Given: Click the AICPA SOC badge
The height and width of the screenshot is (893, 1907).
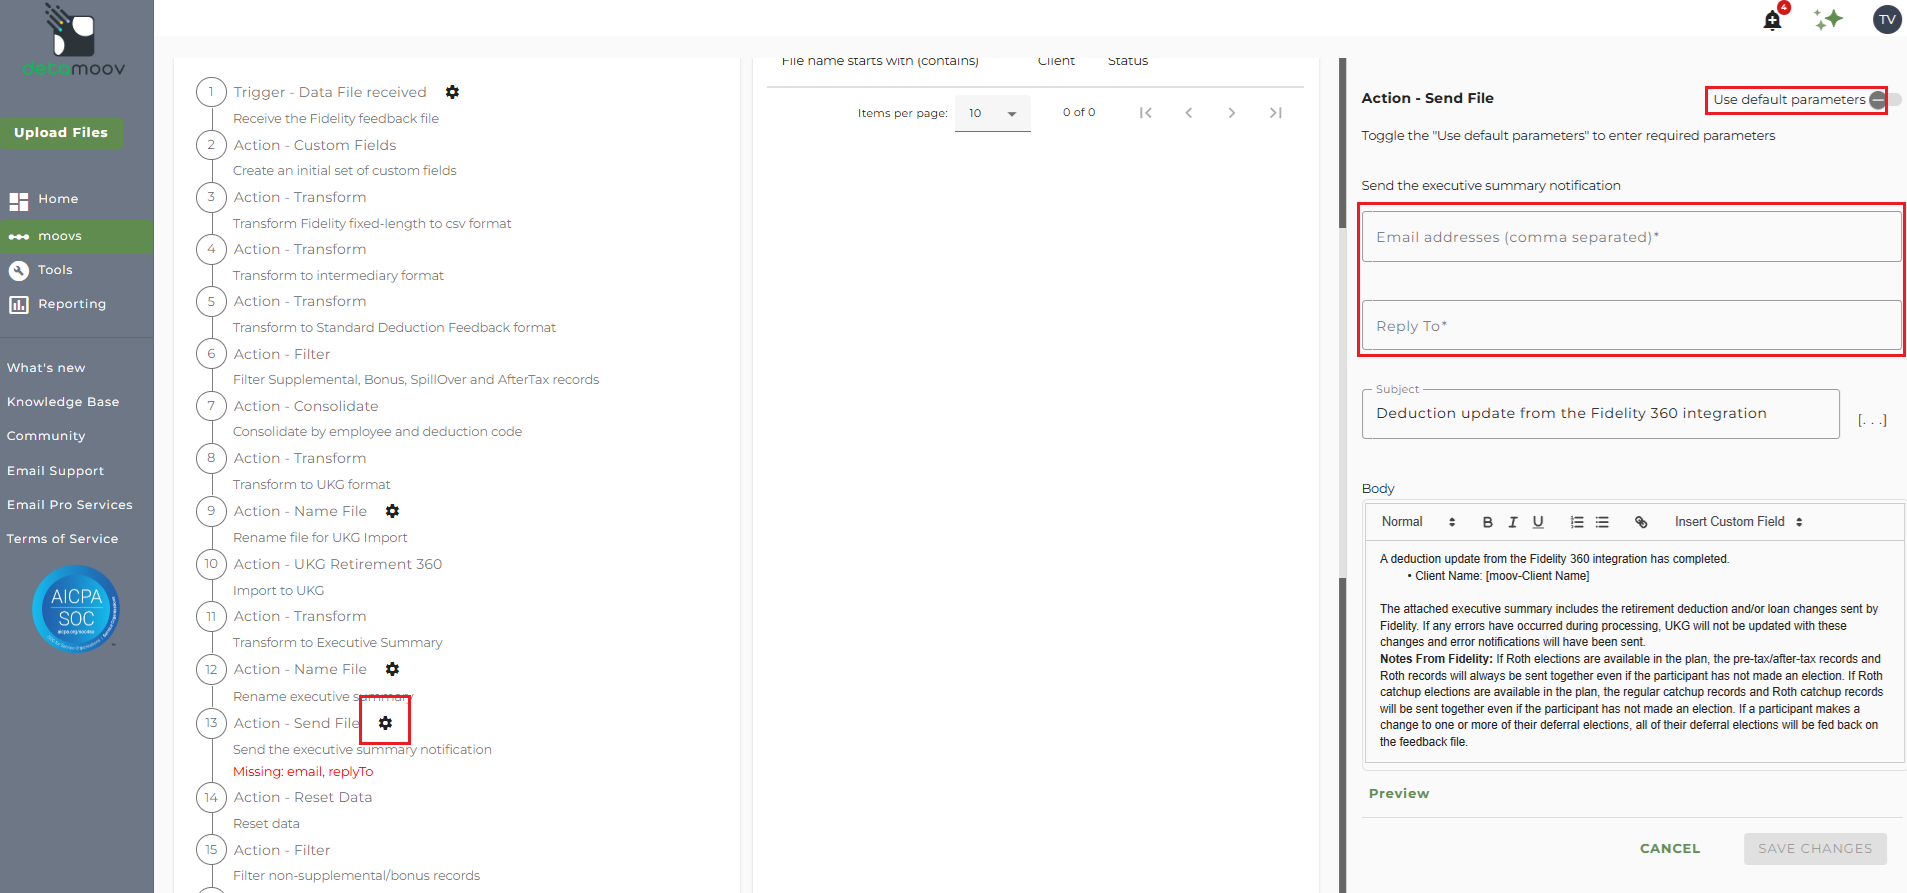Looking at the screenshot, I should [76, 609].
